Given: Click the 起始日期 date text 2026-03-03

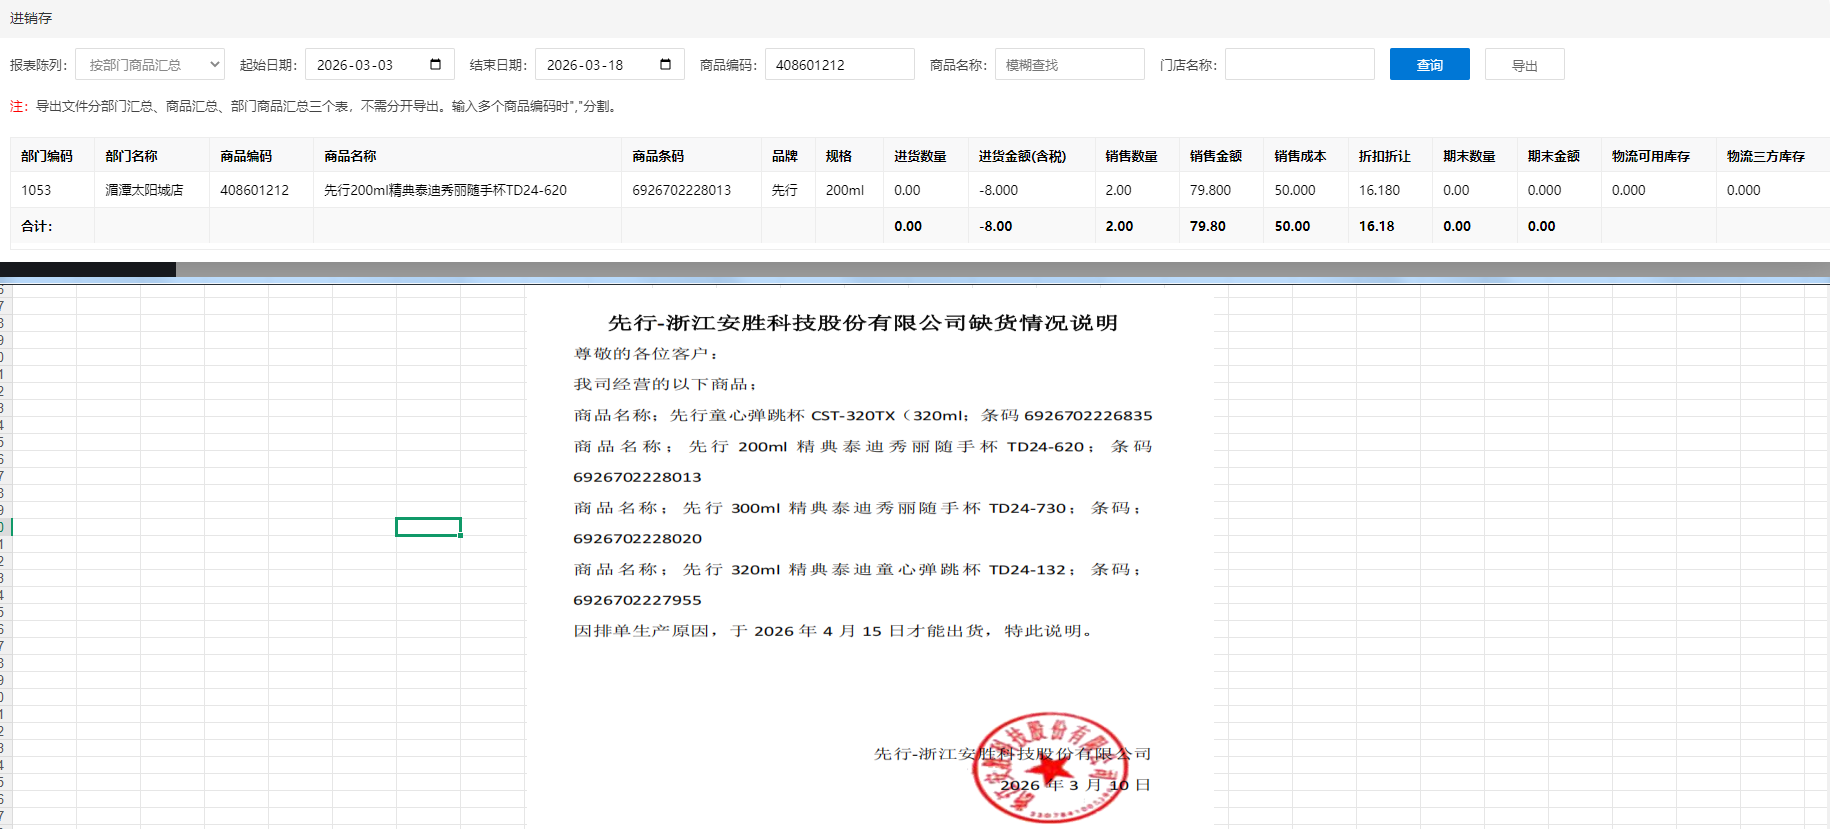Looking at the screenshot, I should (355, 65).
